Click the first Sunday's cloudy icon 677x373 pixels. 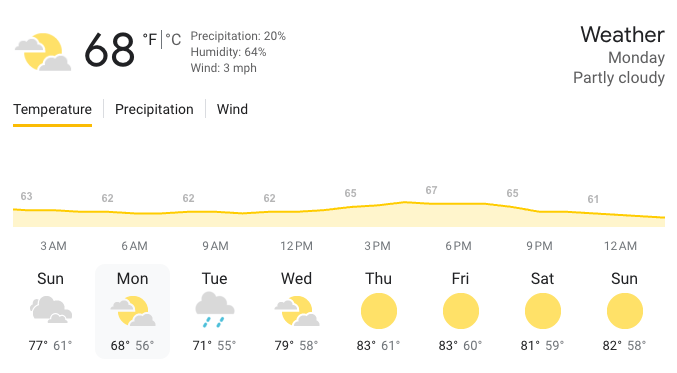pyautogui.click(x=51, y=310)
